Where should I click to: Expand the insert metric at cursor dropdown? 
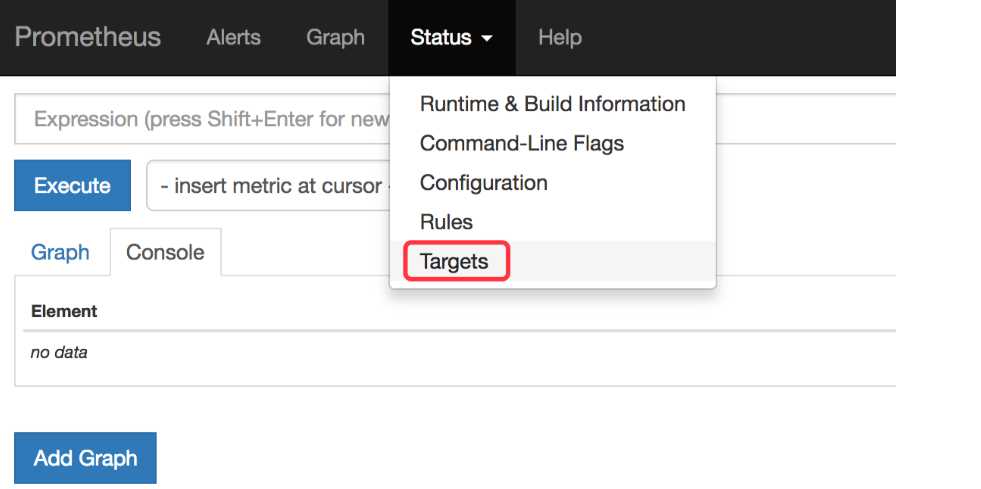tap(268, 186)
